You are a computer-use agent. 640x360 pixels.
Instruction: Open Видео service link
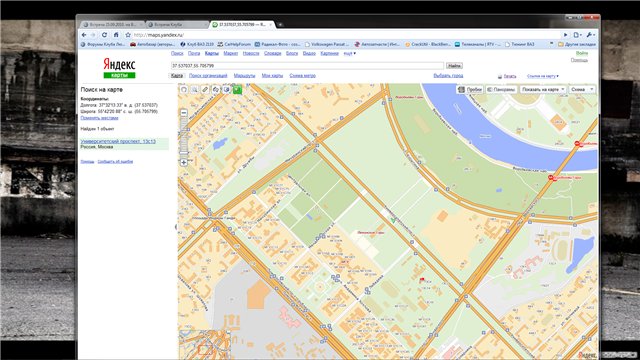pyautogui.click(x=309, y=53)
